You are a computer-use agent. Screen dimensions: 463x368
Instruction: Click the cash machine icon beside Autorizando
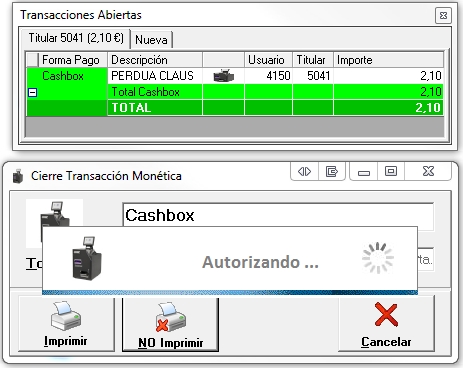[x=87, y=258]
